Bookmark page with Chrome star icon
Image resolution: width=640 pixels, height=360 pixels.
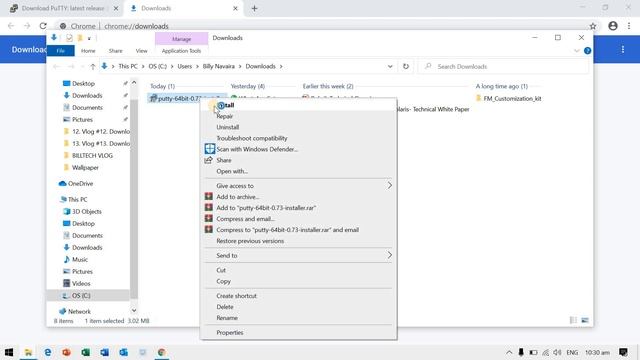point(593,26)
